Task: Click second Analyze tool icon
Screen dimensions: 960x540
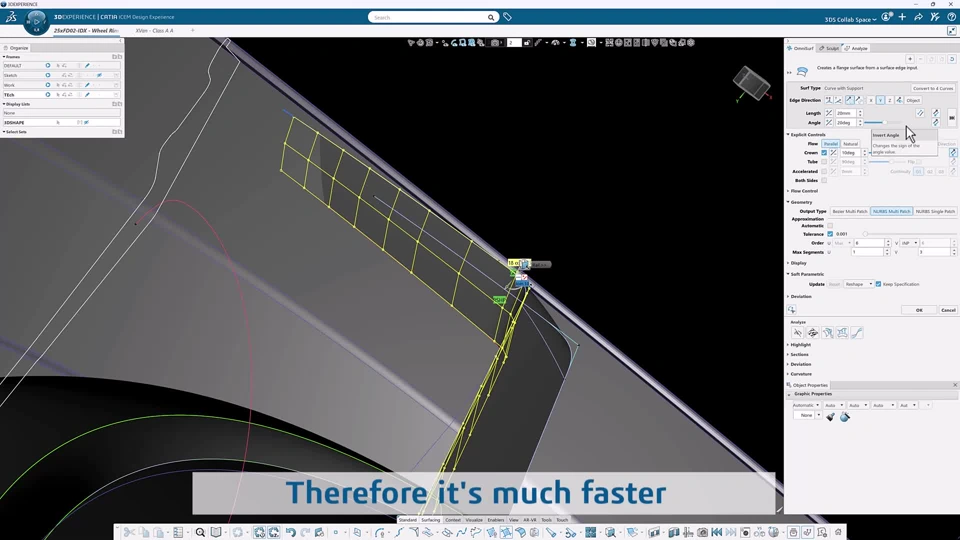Action: pyautogui.click(x=812, y=332)
